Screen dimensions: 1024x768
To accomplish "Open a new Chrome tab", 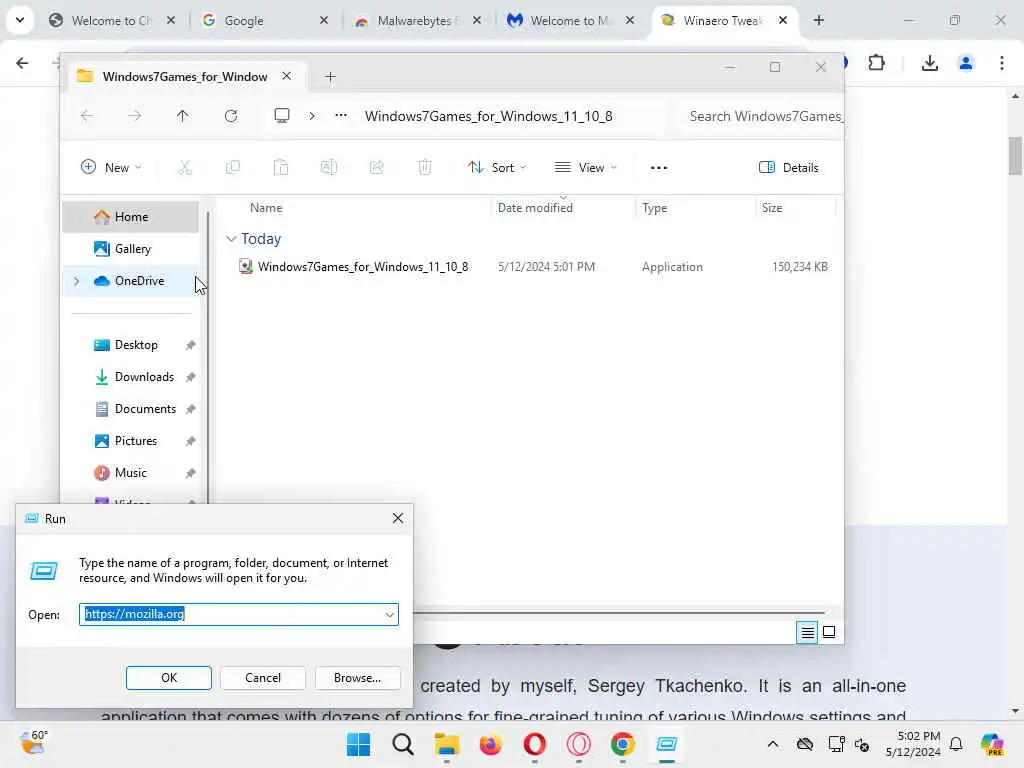I will [x=818, y=20].
